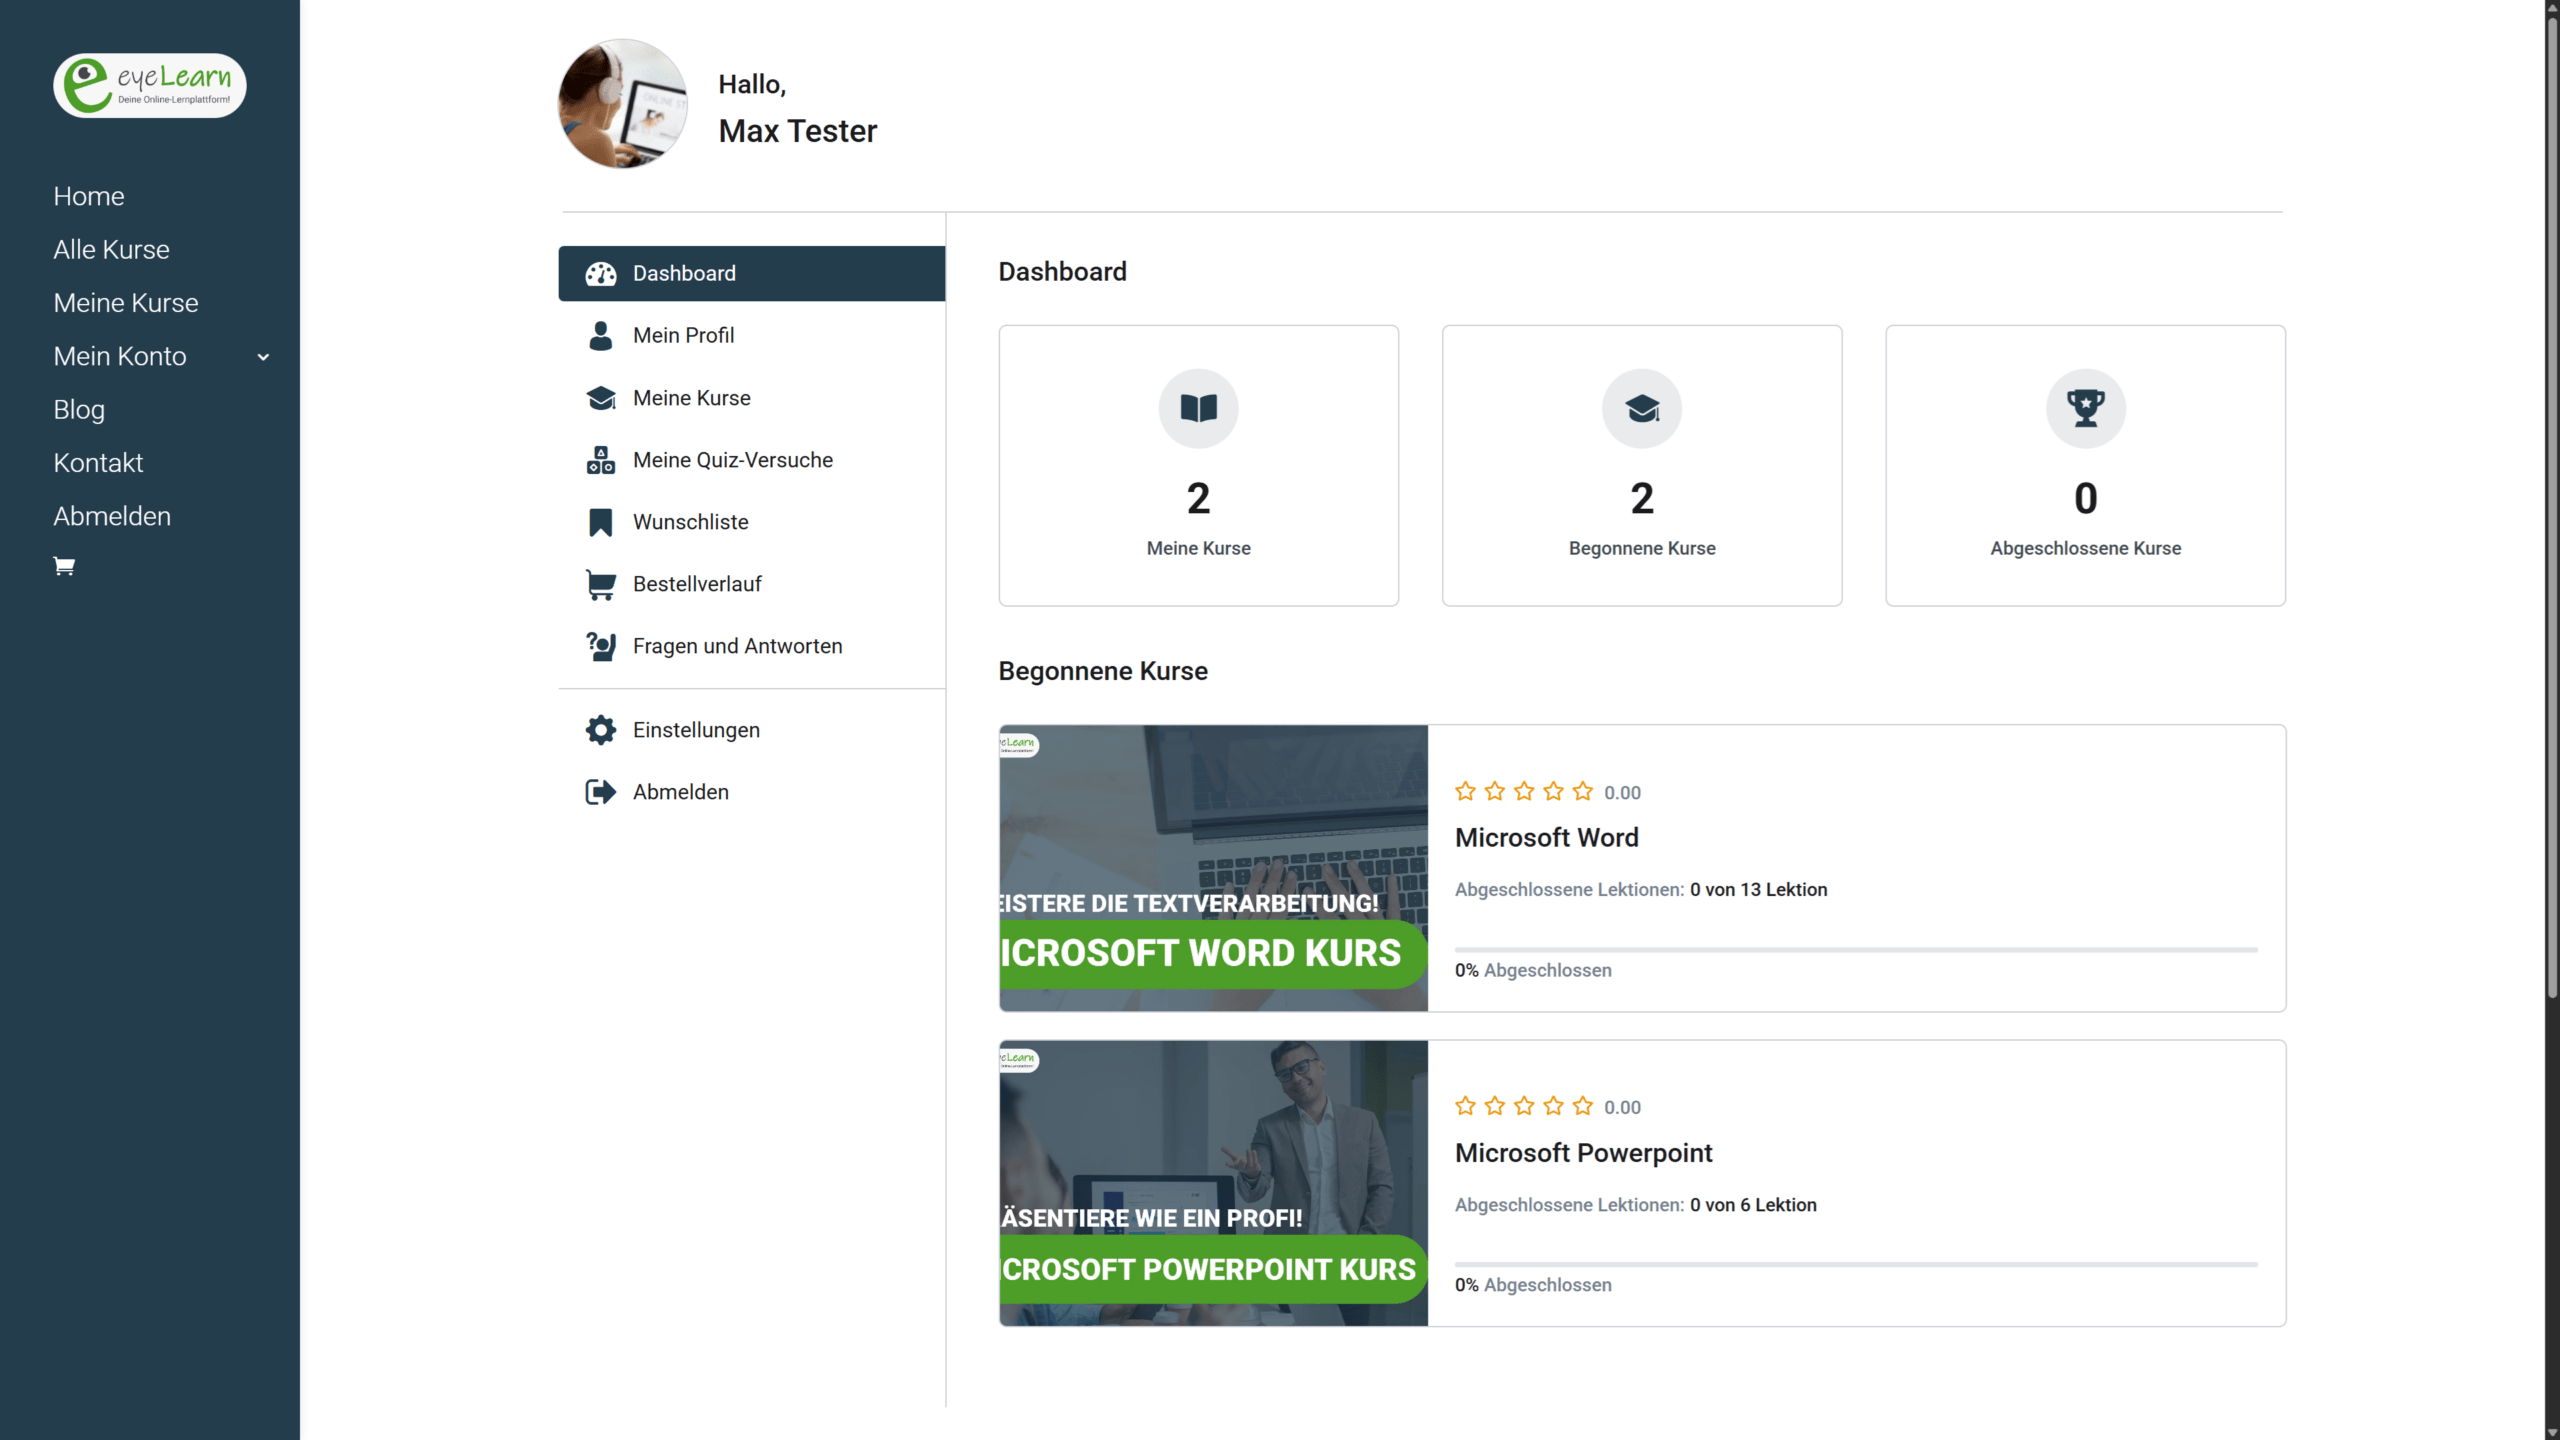The width and height of the screenshot is (2560, 1440).
Task: Click the Microsoft Word progress bar
Action: click(1855, 950)
